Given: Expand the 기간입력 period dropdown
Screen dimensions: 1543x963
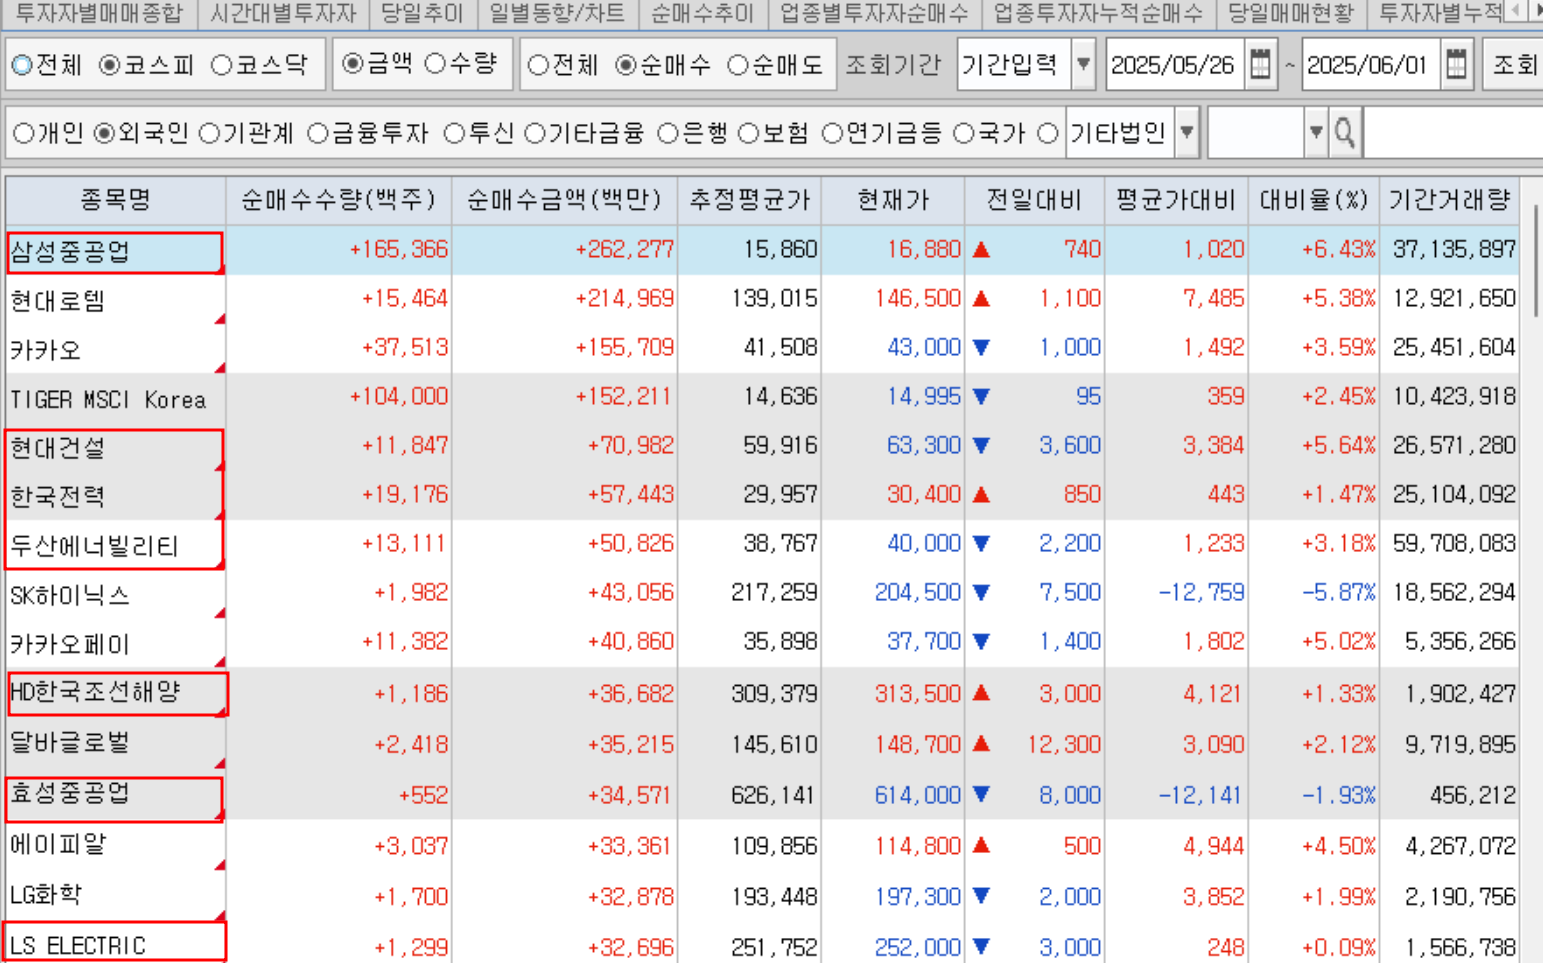Looking at the screenshot, I should click(1083, 65).
